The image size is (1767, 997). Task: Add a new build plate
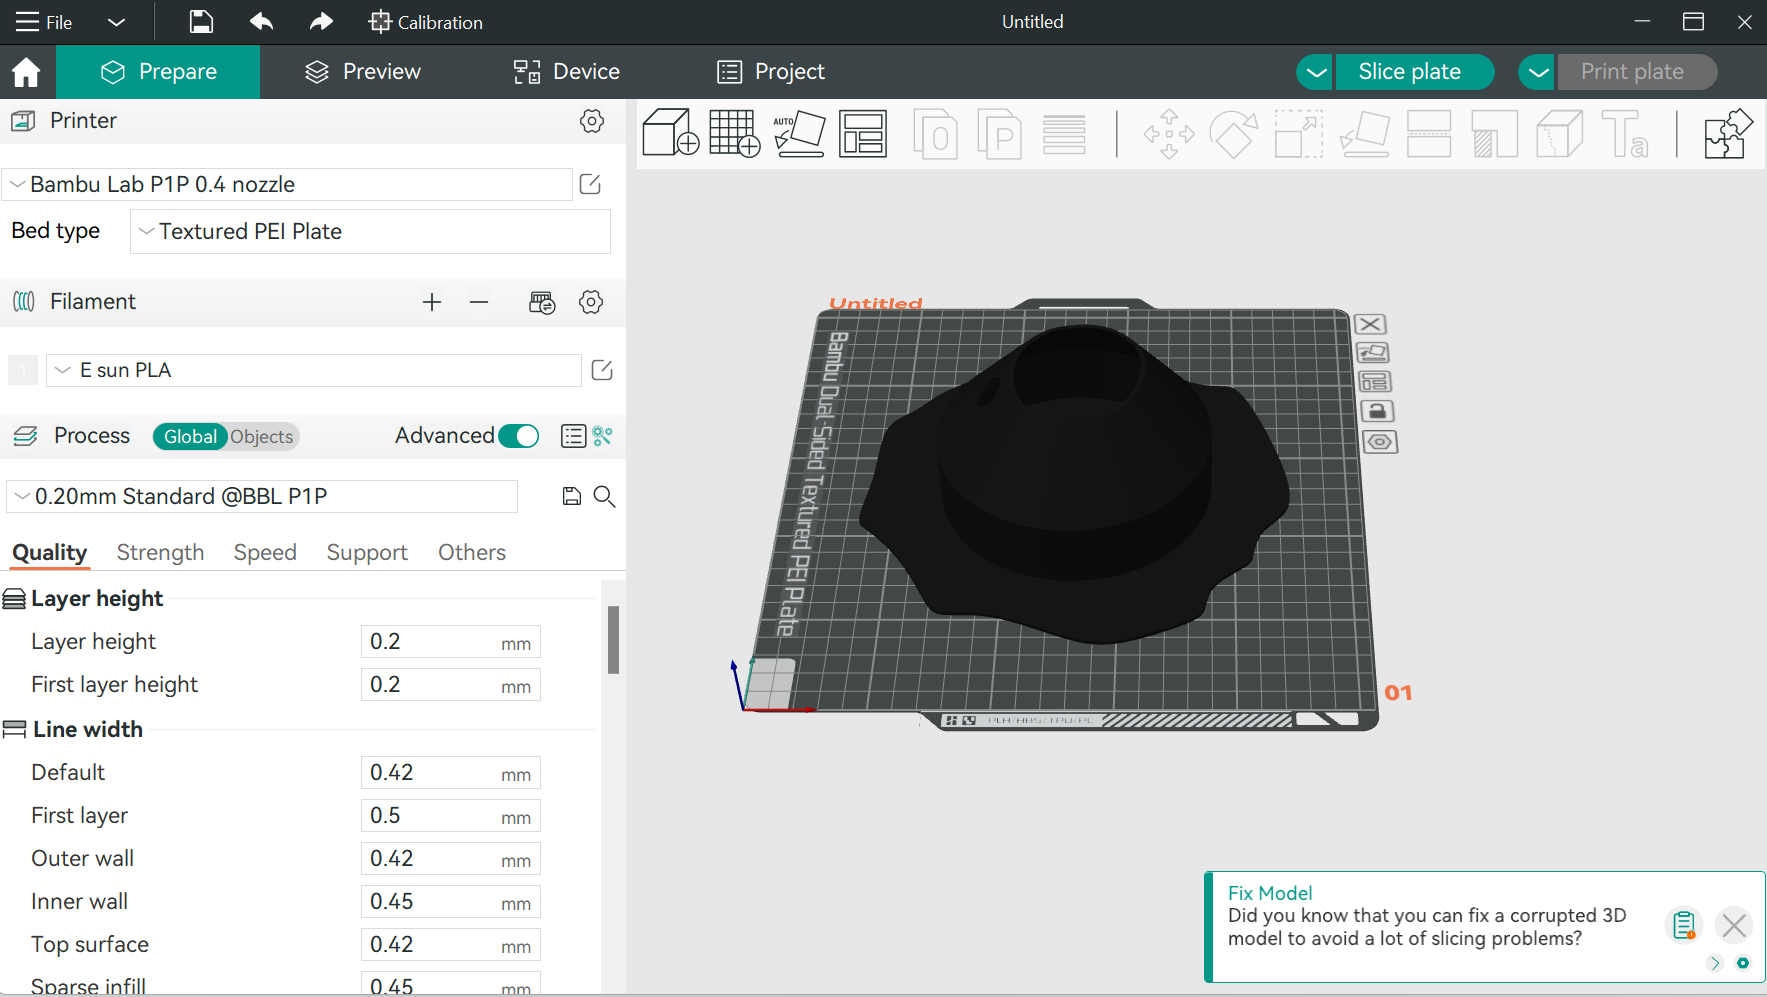pyautogui.click(x=734, y=133)
